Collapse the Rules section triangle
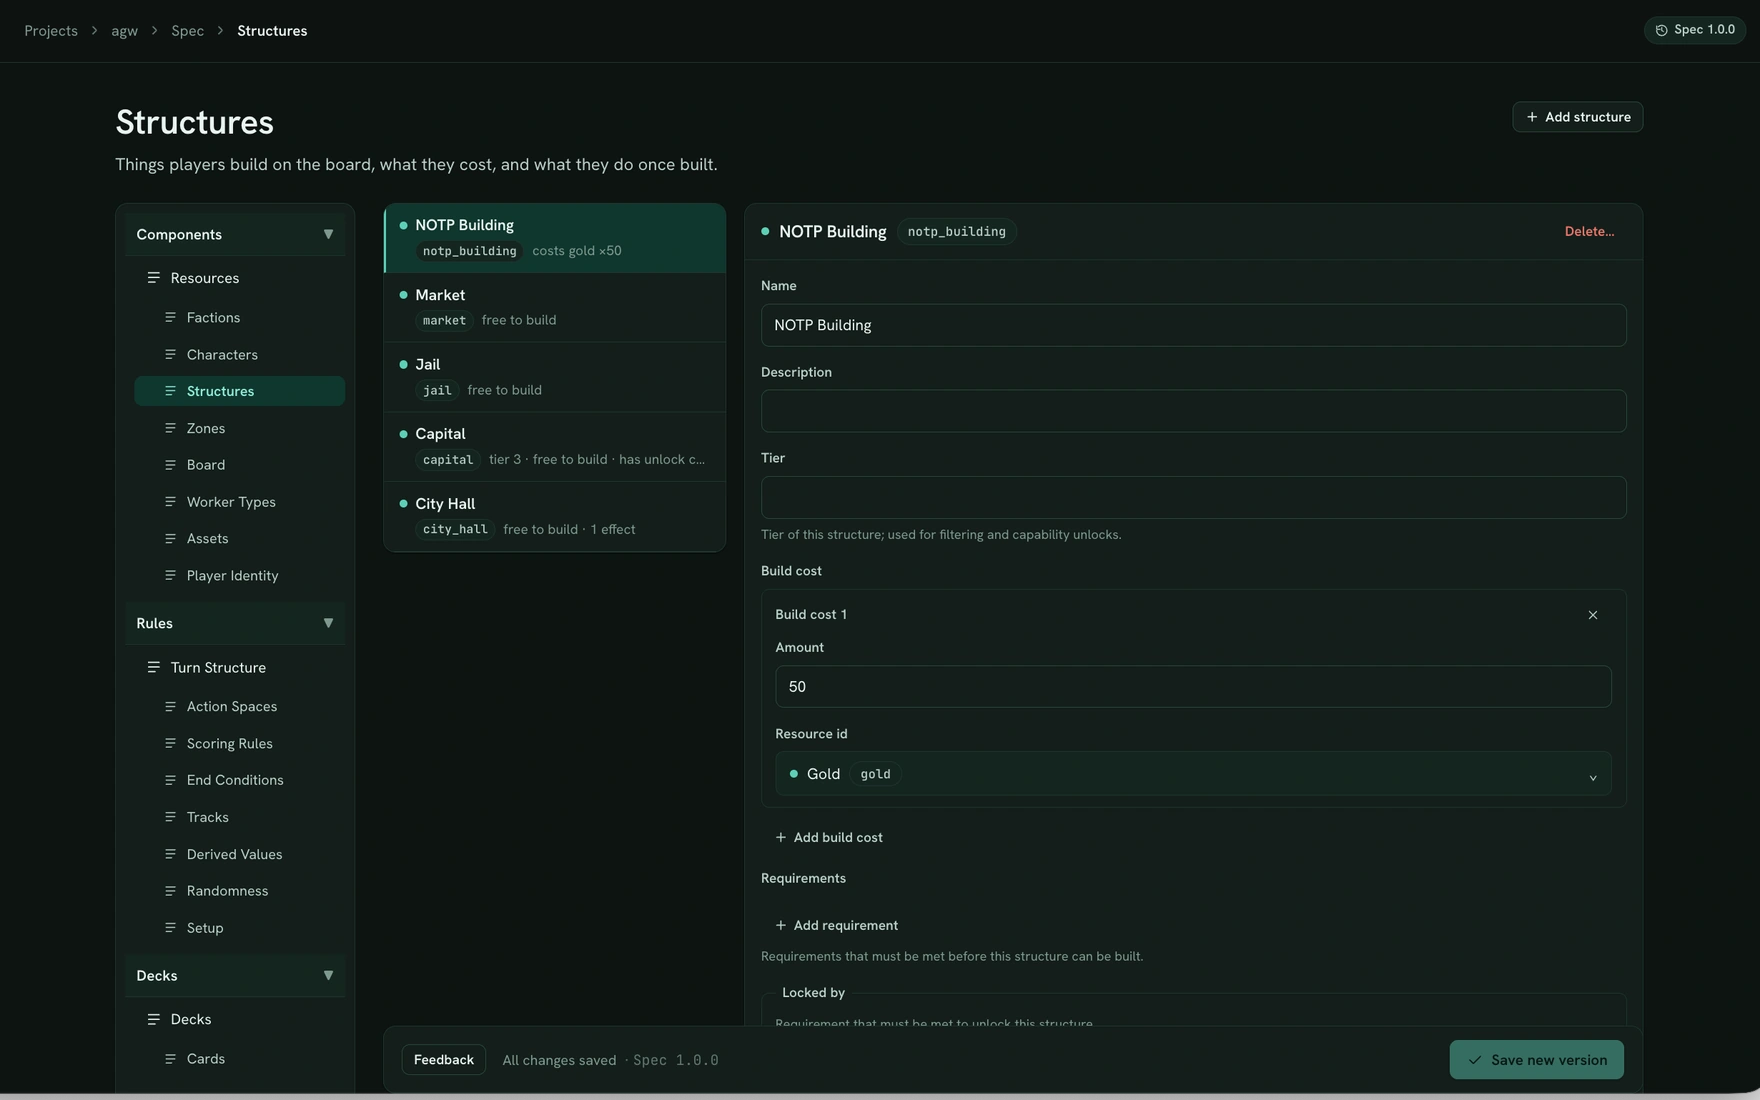Viewport: 1760px width, 1100px height. tap(328, 623)
